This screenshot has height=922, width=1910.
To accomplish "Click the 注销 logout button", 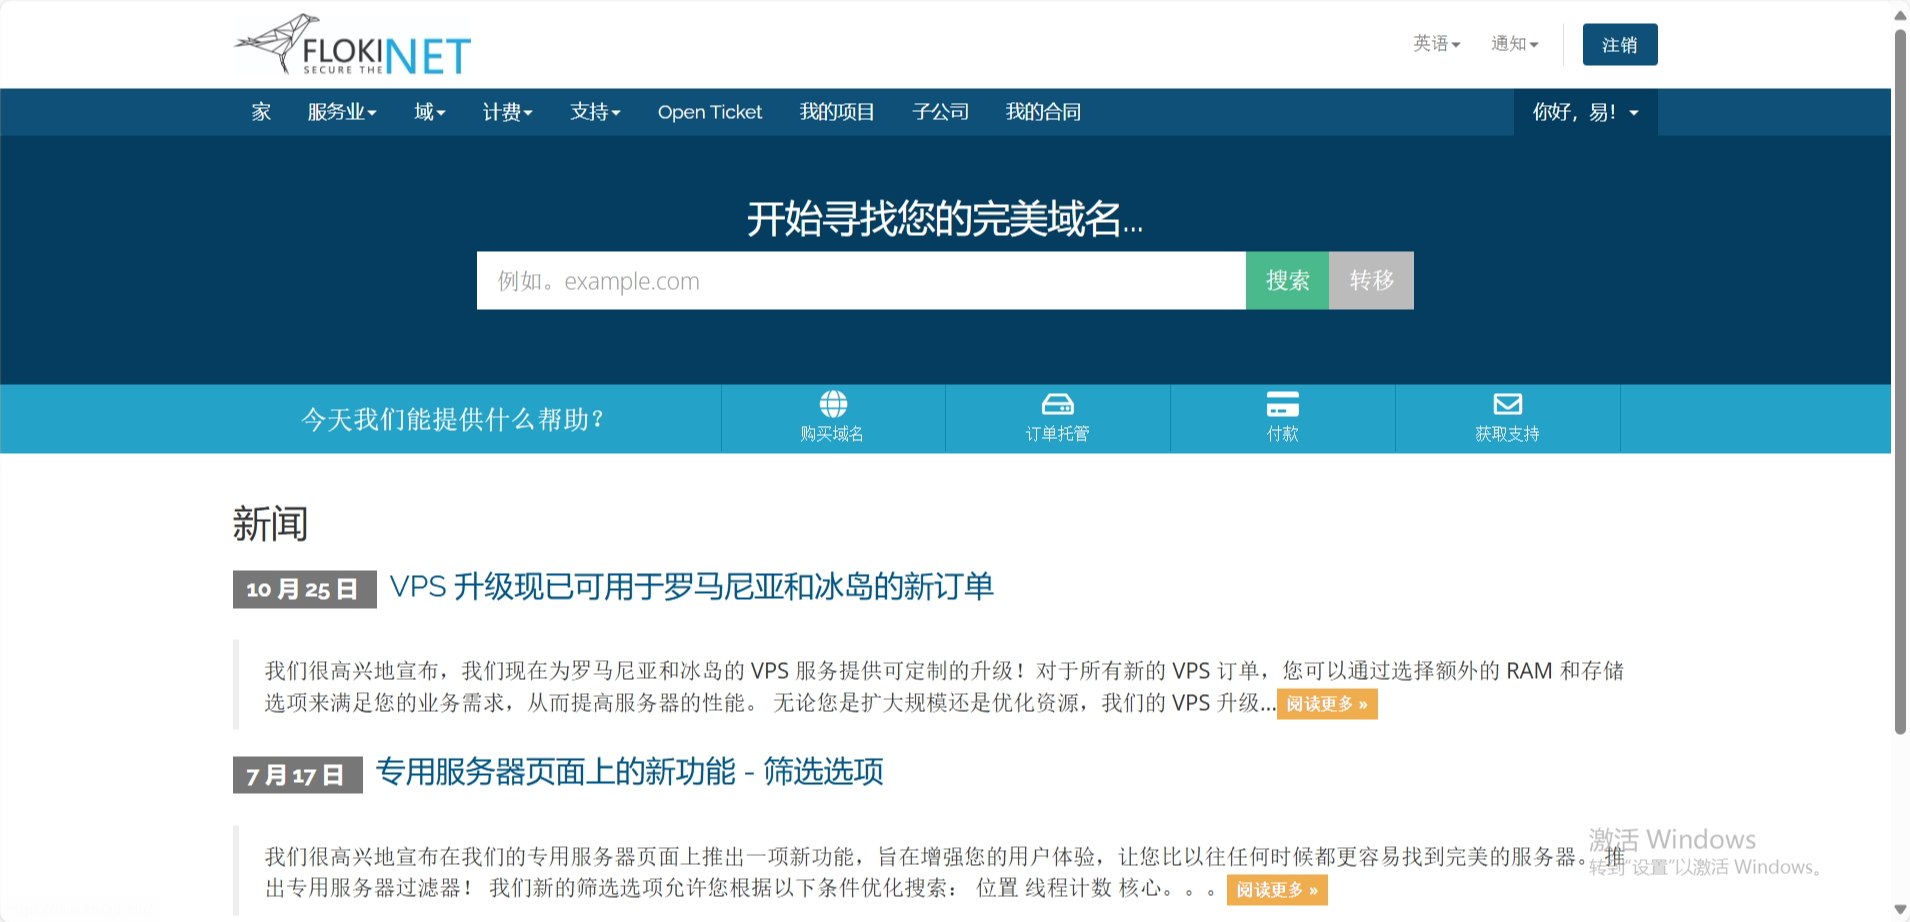I will 1619,45.
